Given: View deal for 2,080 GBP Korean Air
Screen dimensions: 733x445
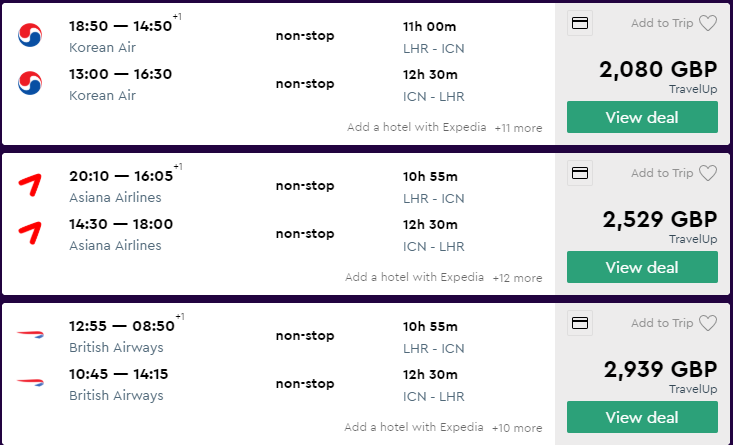Looking at the screenshot, I should [x=642, y=117].
